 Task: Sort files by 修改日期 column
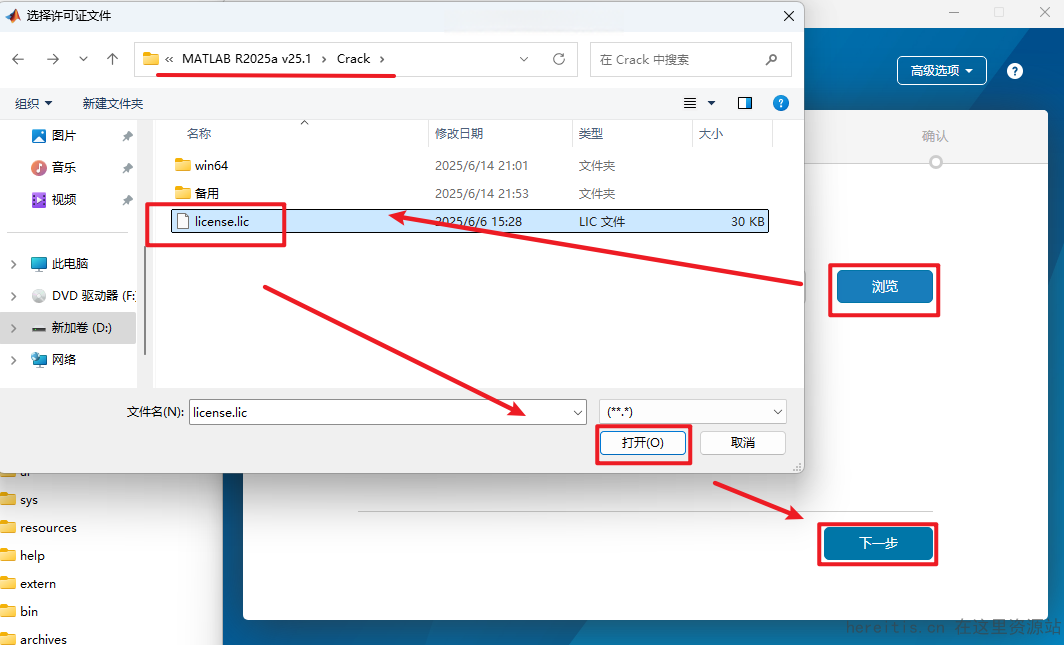point(459,134)
